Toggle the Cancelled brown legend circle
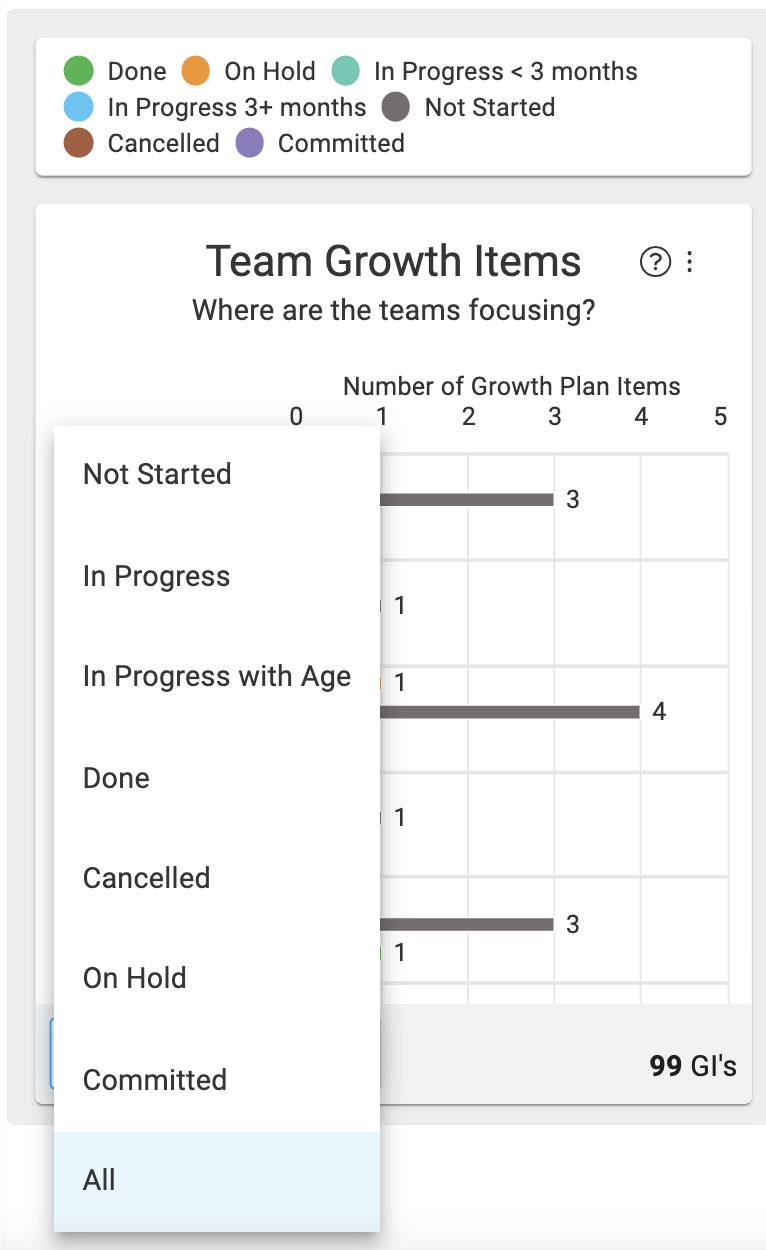 [78, 143]
